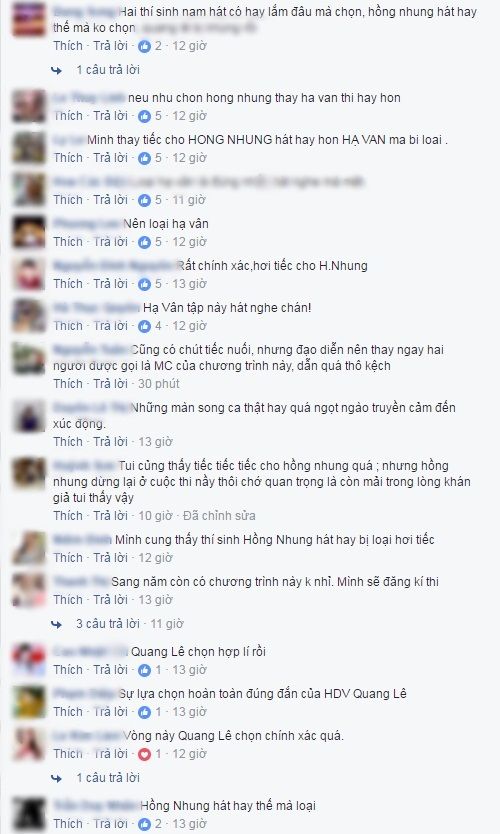Click "Trả lời" under "Sang năm còn có chương trình" comment

click(111, 599)
